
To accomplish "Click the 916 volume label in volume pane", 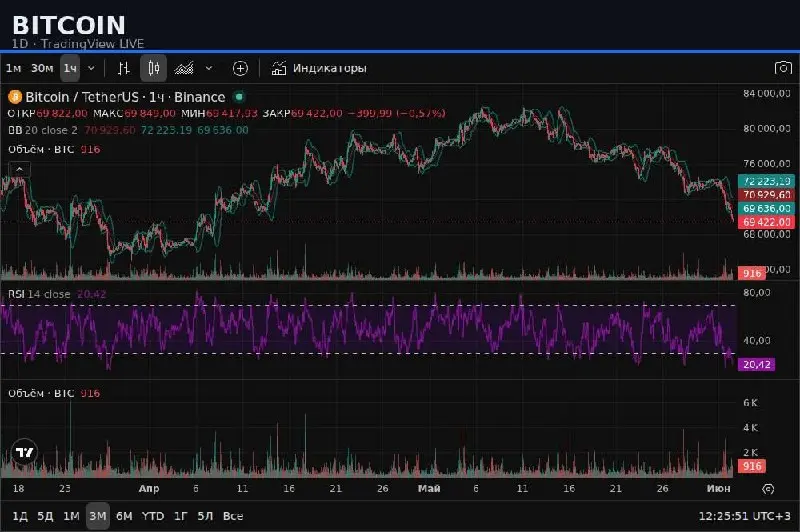I will 752,466.
